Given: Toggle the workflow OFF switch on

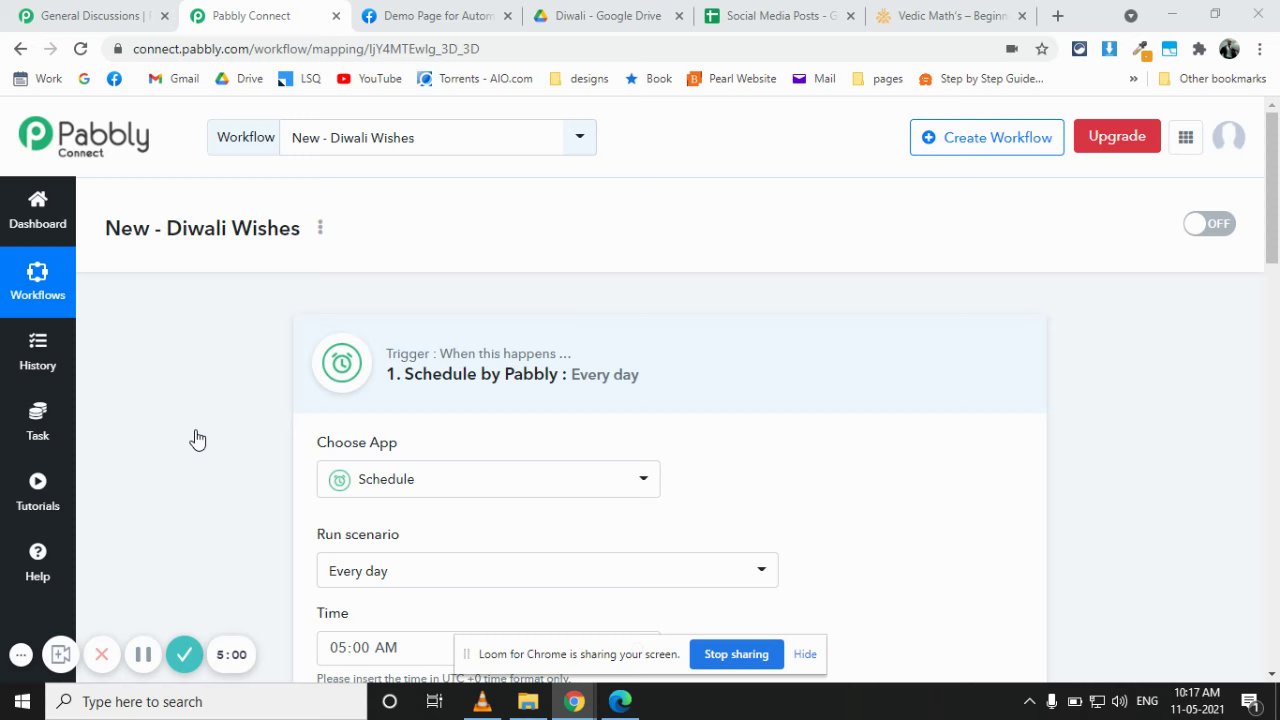Looking at the screenshot, I should pos(1209,224).
